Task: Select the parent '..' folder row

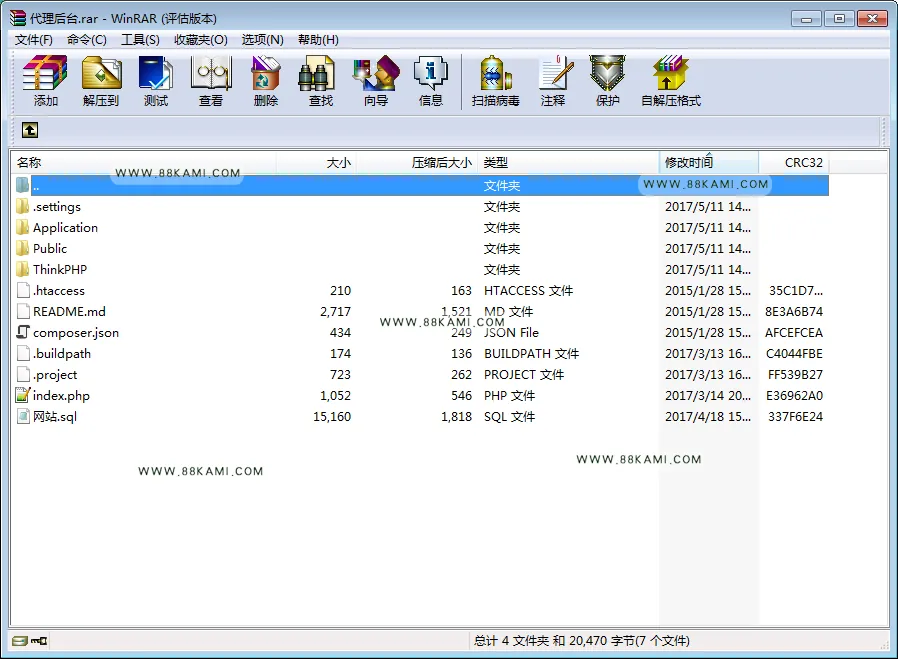Action: click(422, 185)
